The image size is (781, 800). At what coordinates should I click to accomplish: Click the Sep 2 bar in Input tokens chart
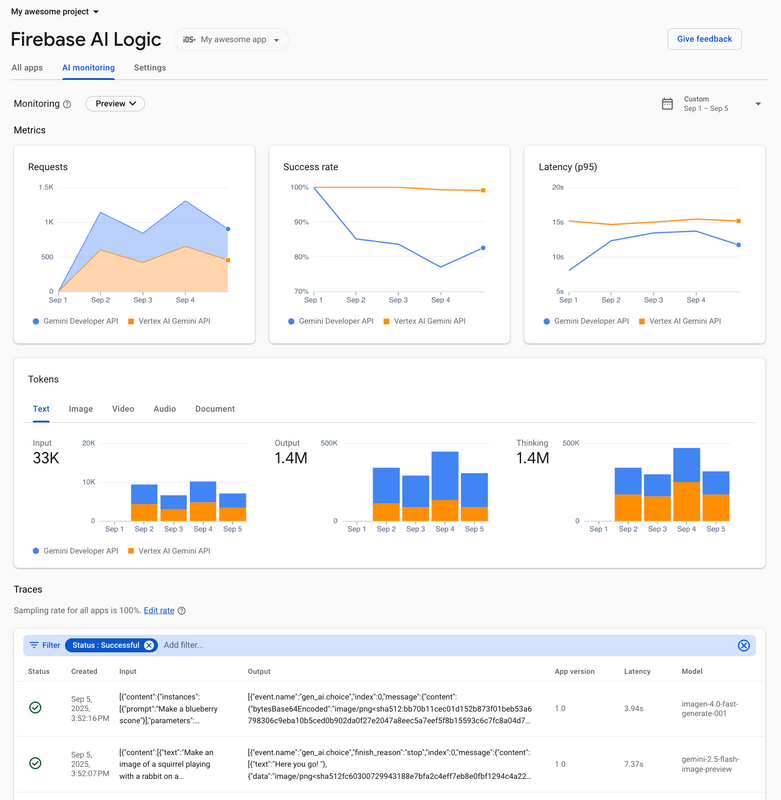[144, 503]
